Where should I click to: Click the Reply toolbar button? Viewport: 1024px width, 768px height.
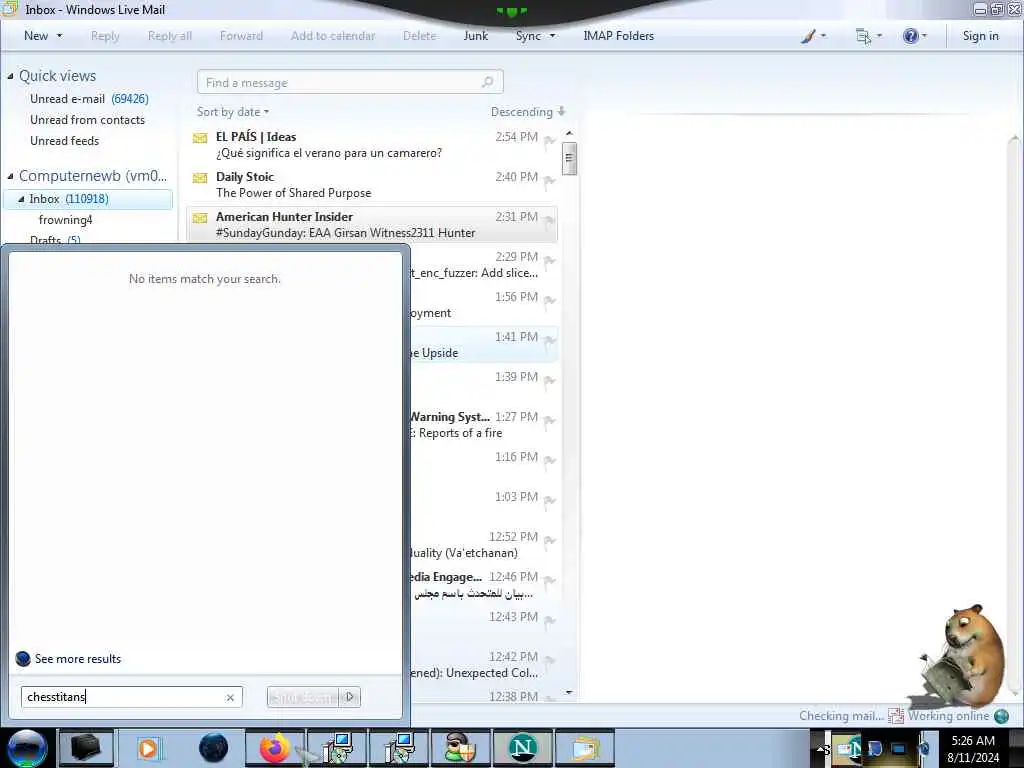point(105,36)
